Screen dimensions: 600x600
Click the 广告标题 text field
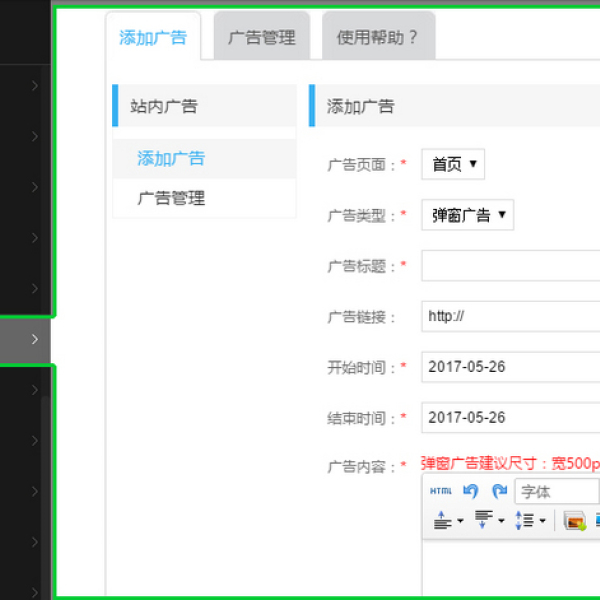[x=510, y=266]
